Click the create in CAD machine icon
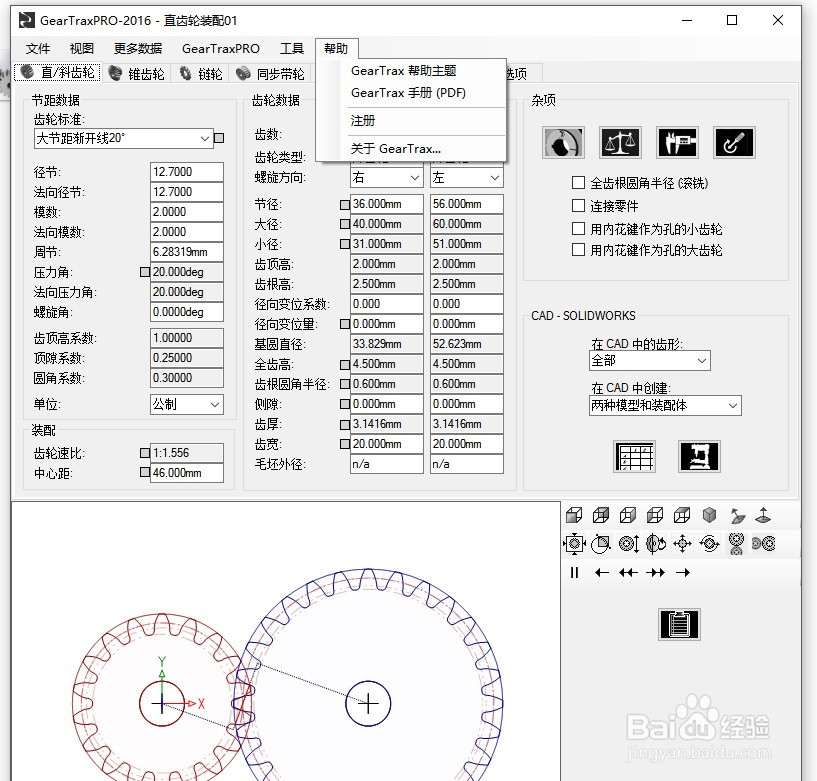This screenshot has width=817, height=781. 699,456
